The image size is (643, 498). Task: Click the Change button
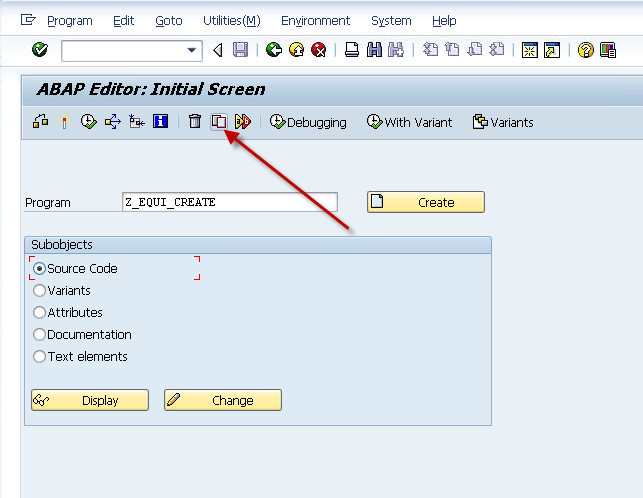[x=223, y=400]
